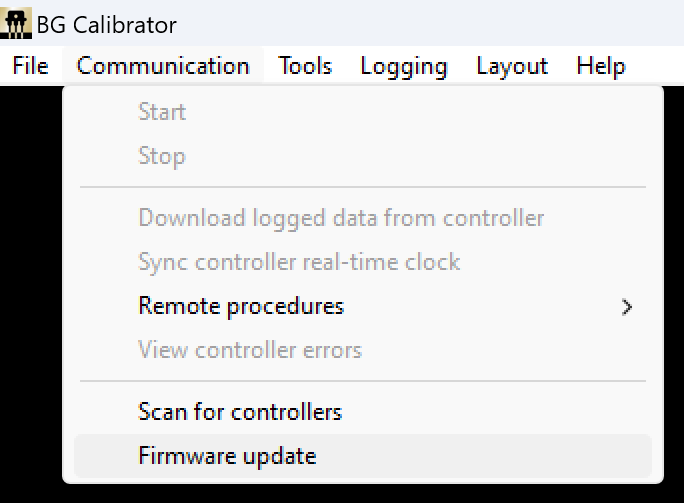Open the Logging menu
This screenshot has height=503, width=684.
point(404,66)
